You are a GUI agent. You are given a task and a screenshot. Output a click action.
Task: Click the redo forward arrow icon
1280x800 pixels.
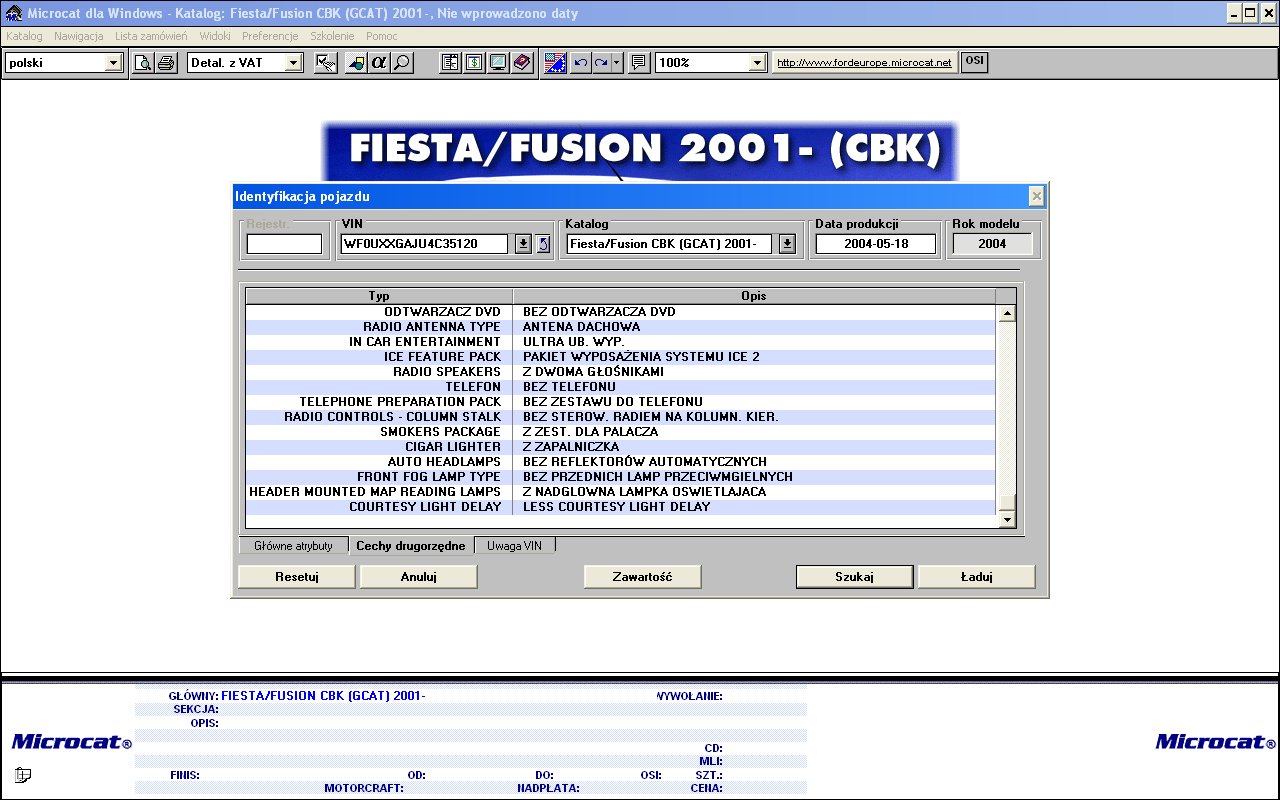tap(601, 63)
